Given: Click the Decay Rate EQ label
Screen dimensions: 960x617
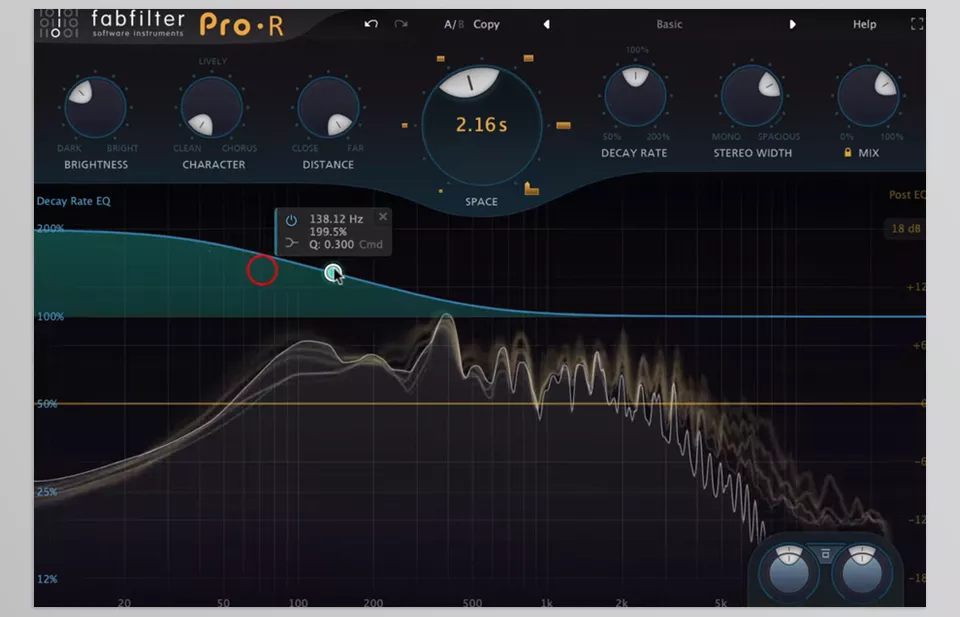Looking at the screenshot, I should pyautogui.click(x=73, y=201).
